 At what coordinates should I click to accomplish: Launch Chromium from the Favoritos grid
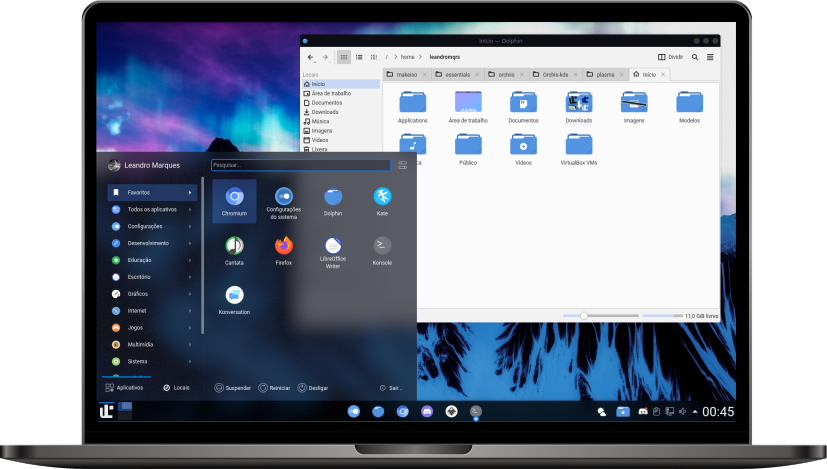click(x=234, y=200)
